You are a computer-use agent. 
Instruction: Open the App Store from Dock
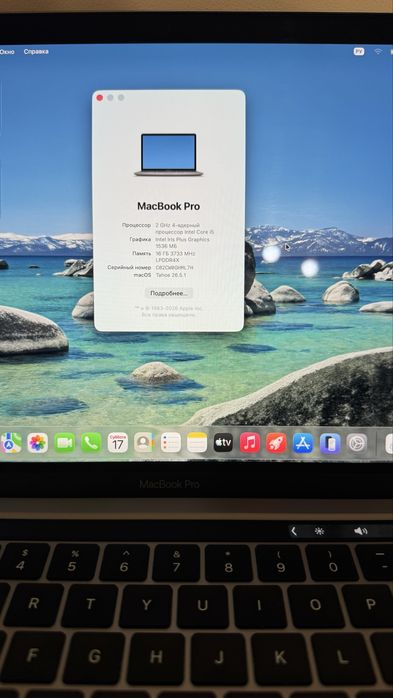(x=303, y=443)
